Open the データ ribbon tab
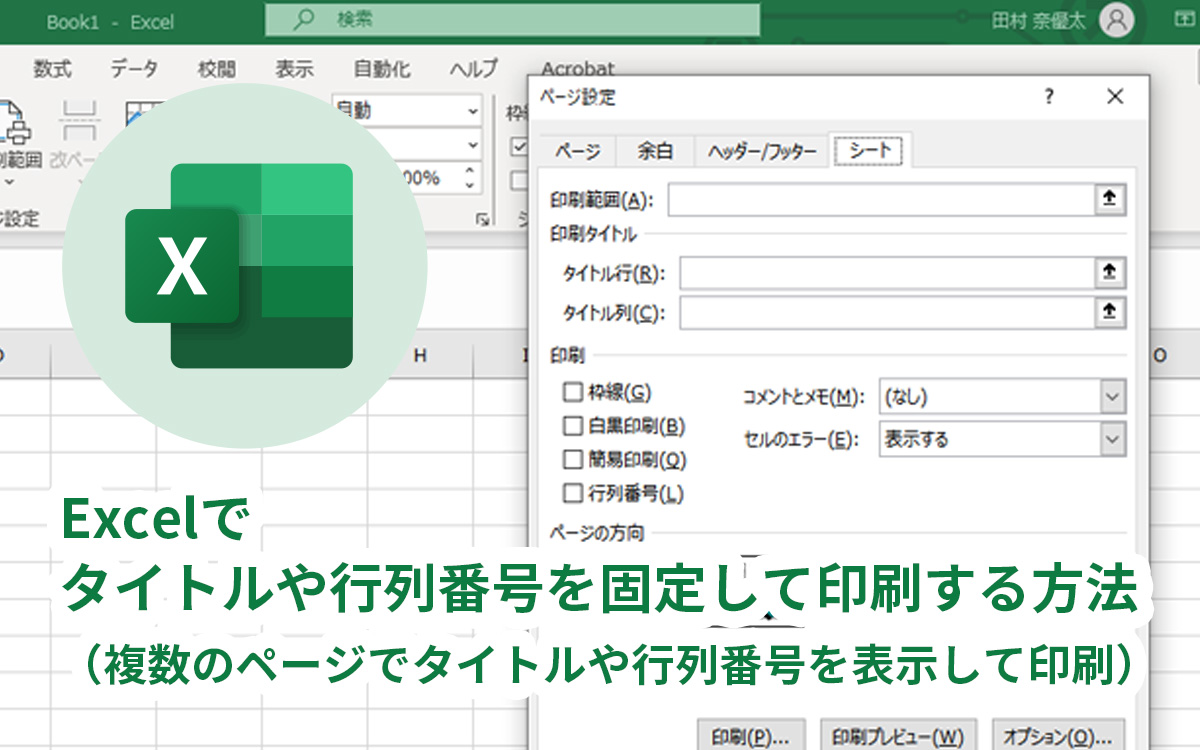Image resolution: width=1200 pixels, height=750 pixels. coord(134,69)
